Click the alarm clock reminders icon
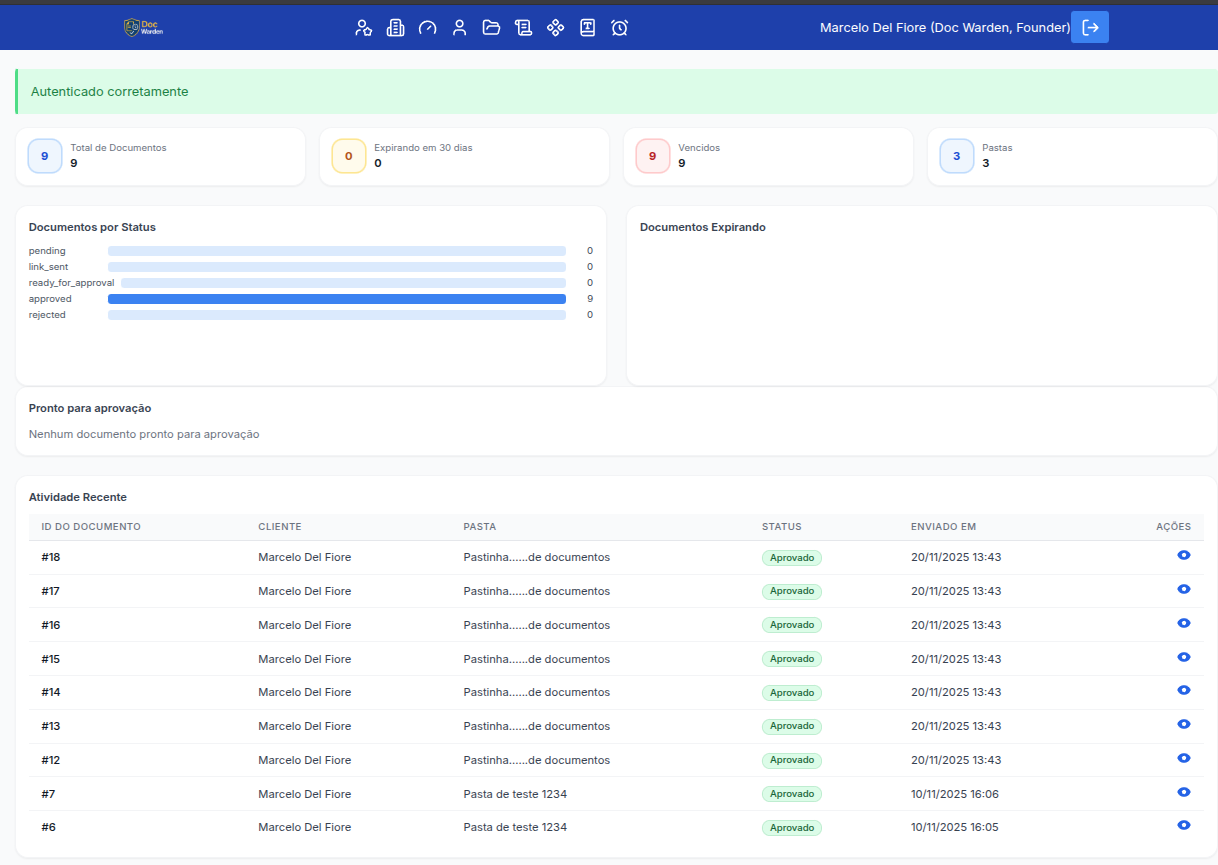The height and width of the screenshot is (865, 1218). 619,27
